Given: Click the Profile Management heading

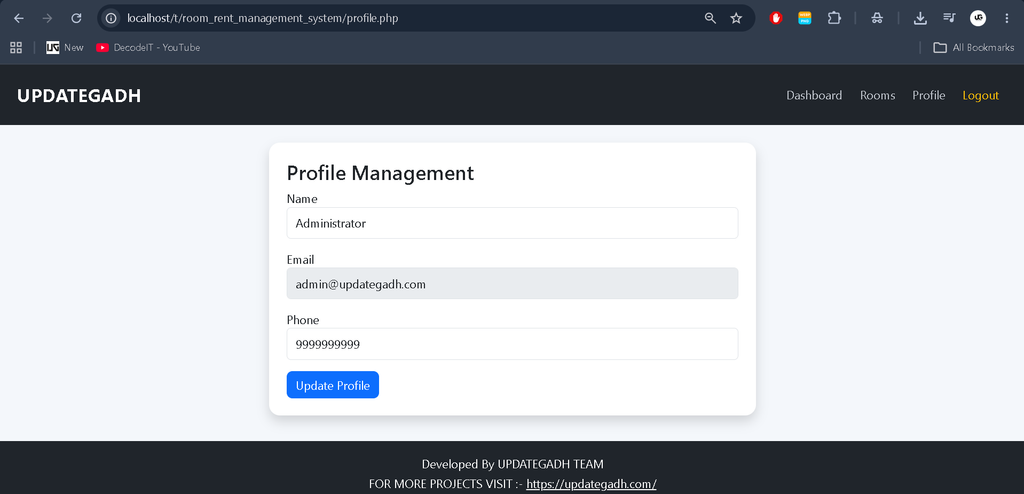Looking at the screenshot, I should [380, 173].
